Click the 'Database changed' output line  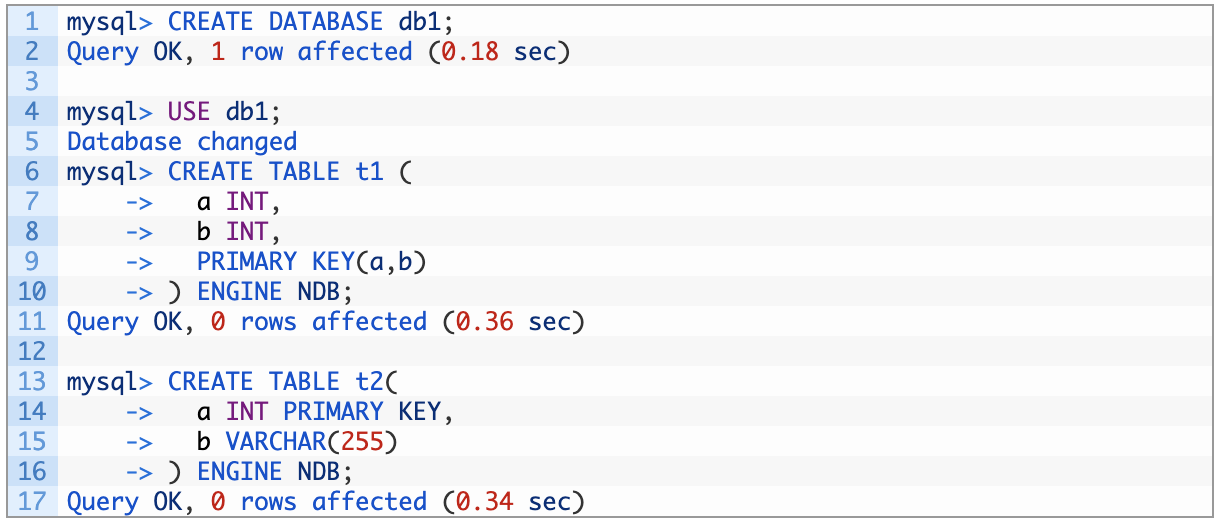[x=182, y=142]
